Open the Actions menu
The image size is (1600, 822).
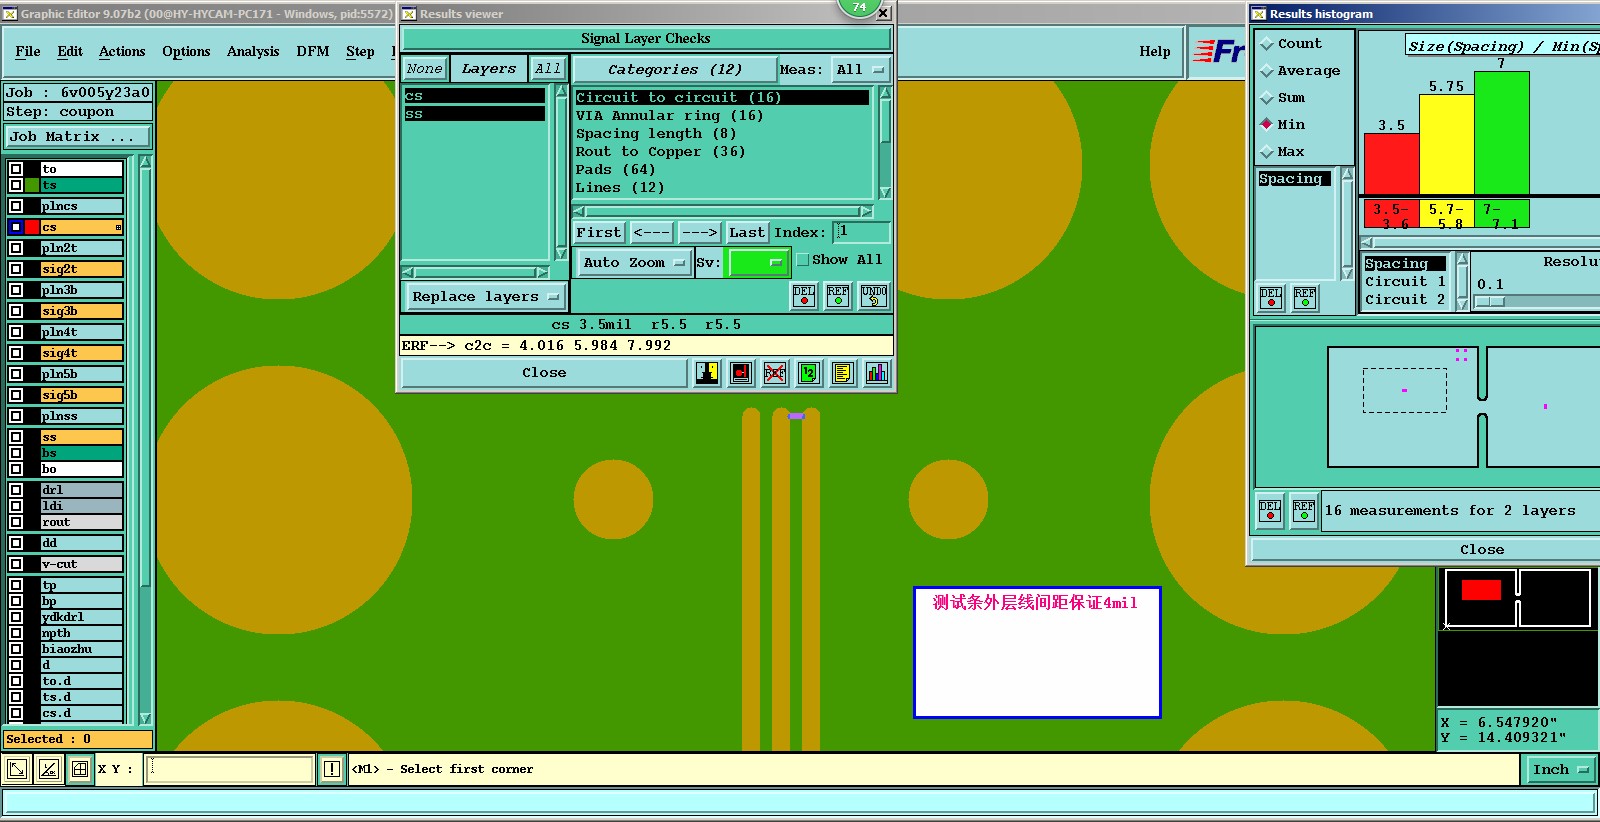coord(122,51)
